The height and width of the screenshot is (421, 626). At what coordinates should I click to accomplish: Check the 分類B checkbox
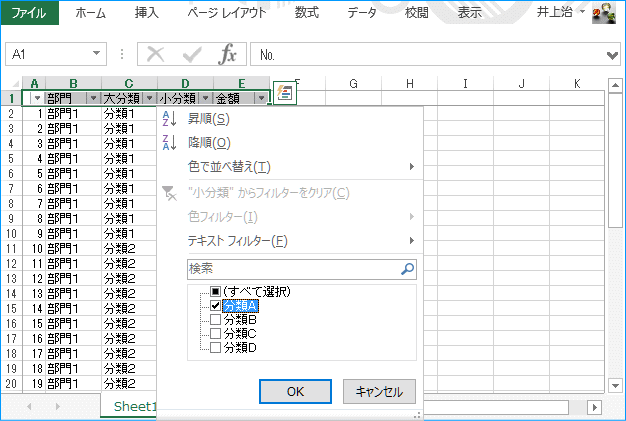[x=215, y=319]
